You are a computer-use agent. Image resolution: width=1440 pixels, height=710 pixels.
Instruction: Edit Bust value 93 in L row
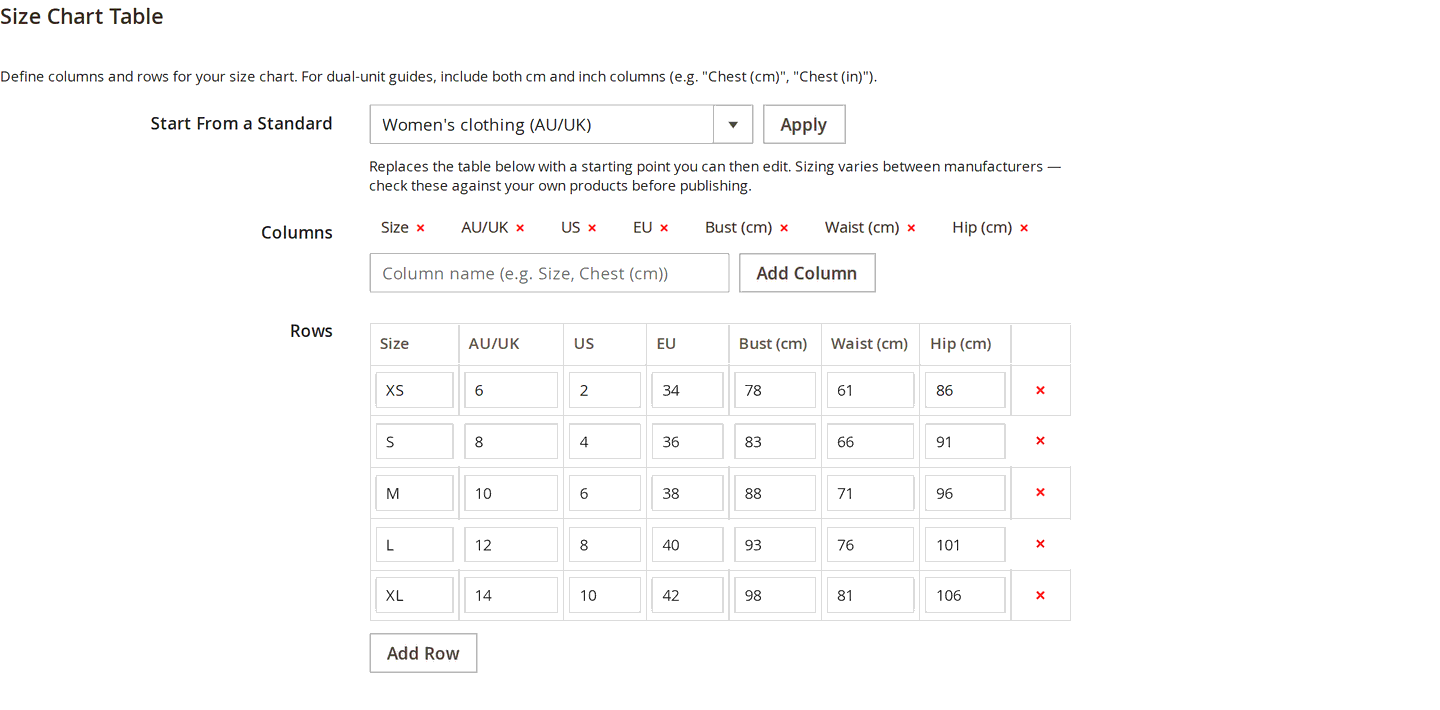point(775,544)
